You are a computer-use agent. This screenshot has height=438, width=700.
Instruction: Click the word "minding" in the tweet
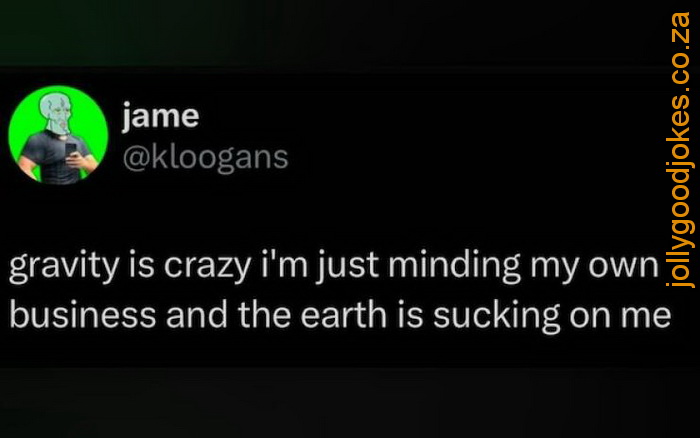pos(455,267)
